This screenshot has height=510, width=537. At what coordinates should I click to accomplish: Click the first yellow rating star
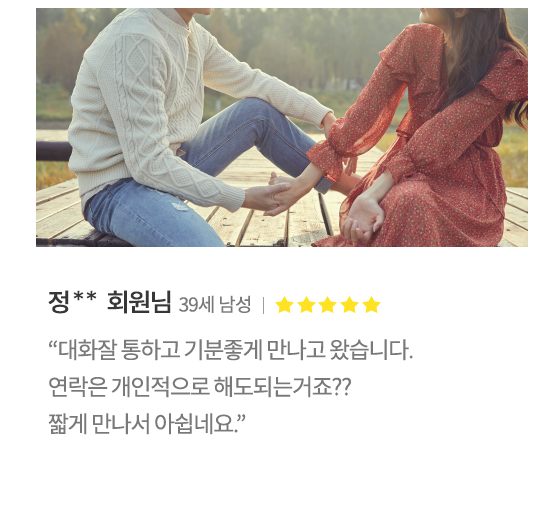pyautogui.click(x=284, y=305)
